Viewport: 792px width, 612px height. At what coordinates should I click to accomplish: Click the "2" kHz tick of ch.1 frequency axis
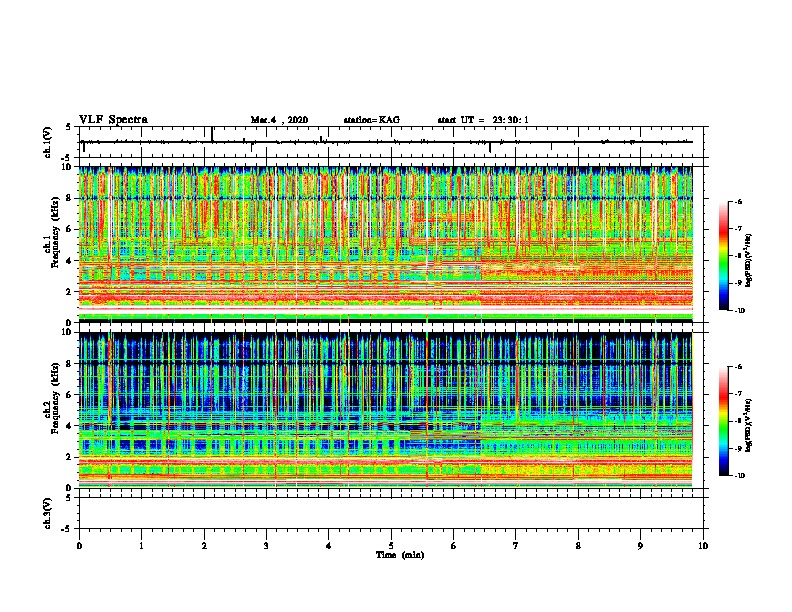70,291
